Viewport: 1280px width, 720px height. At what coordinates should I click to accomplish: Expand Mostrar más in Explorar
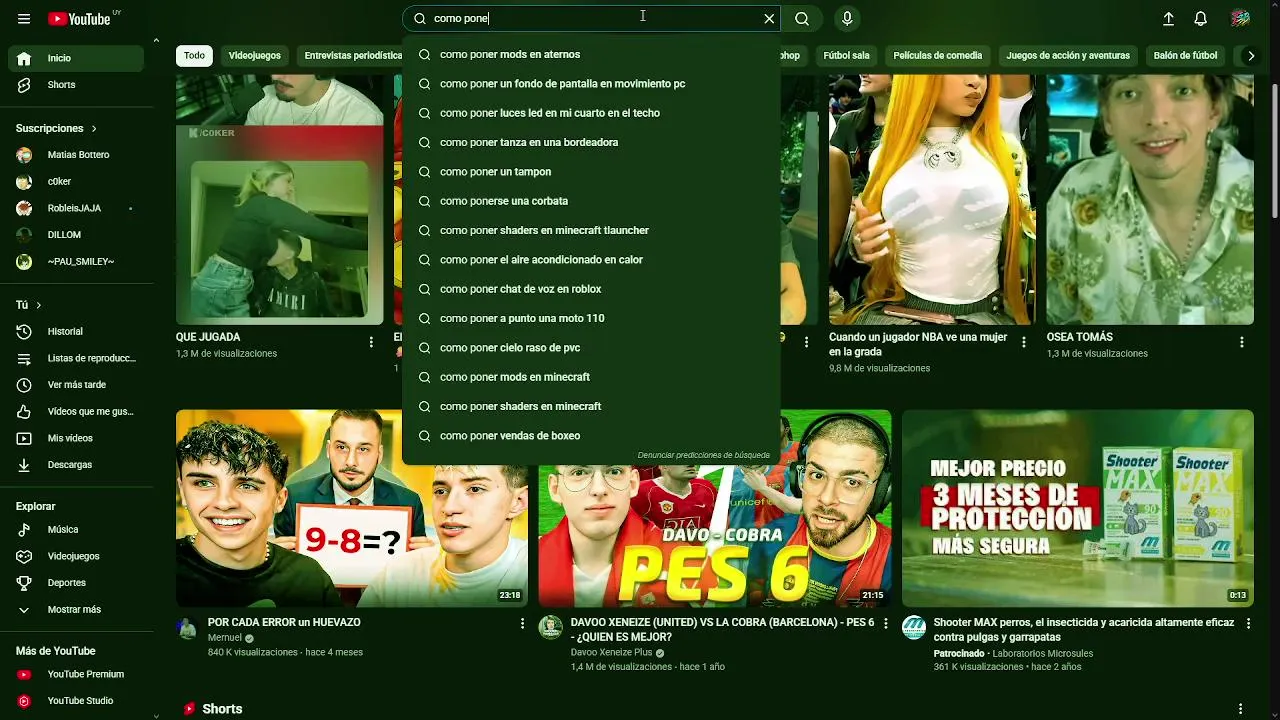point(76,610)
